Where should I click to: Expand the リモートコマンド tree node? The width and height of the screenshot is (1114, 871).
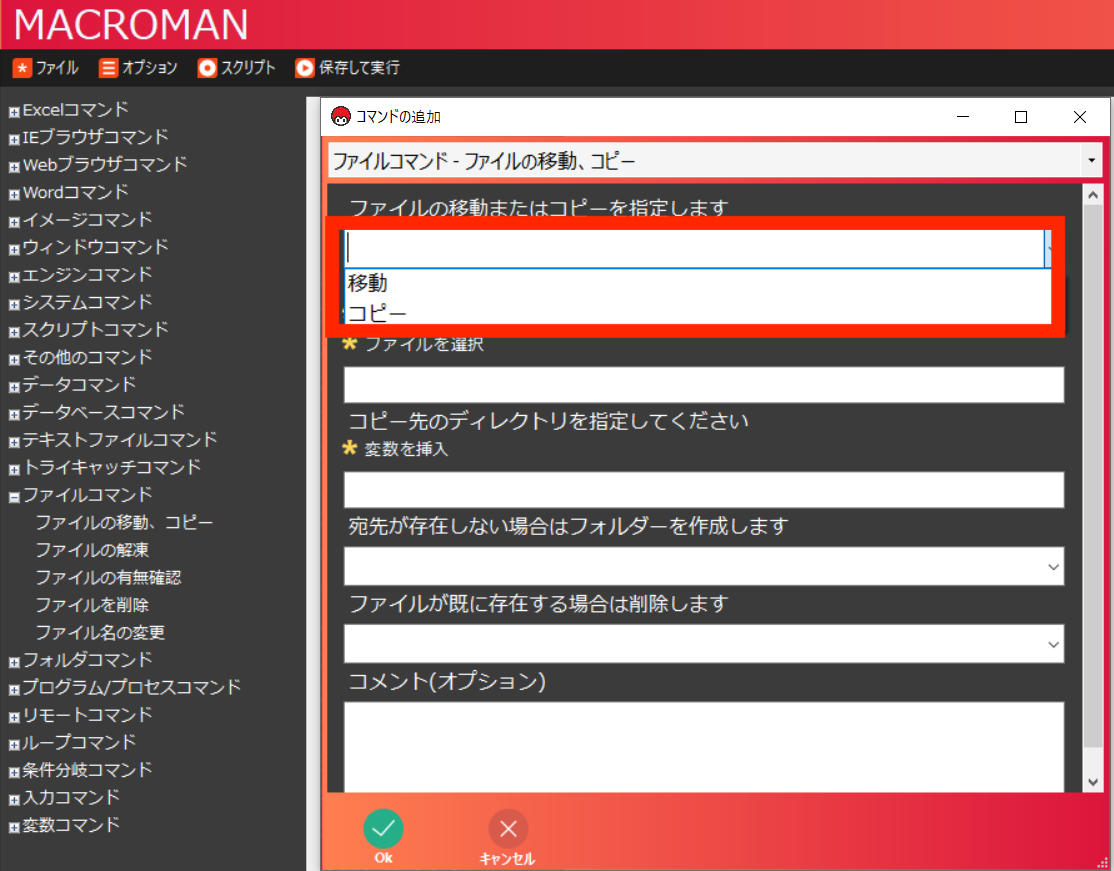pos(13,718)
